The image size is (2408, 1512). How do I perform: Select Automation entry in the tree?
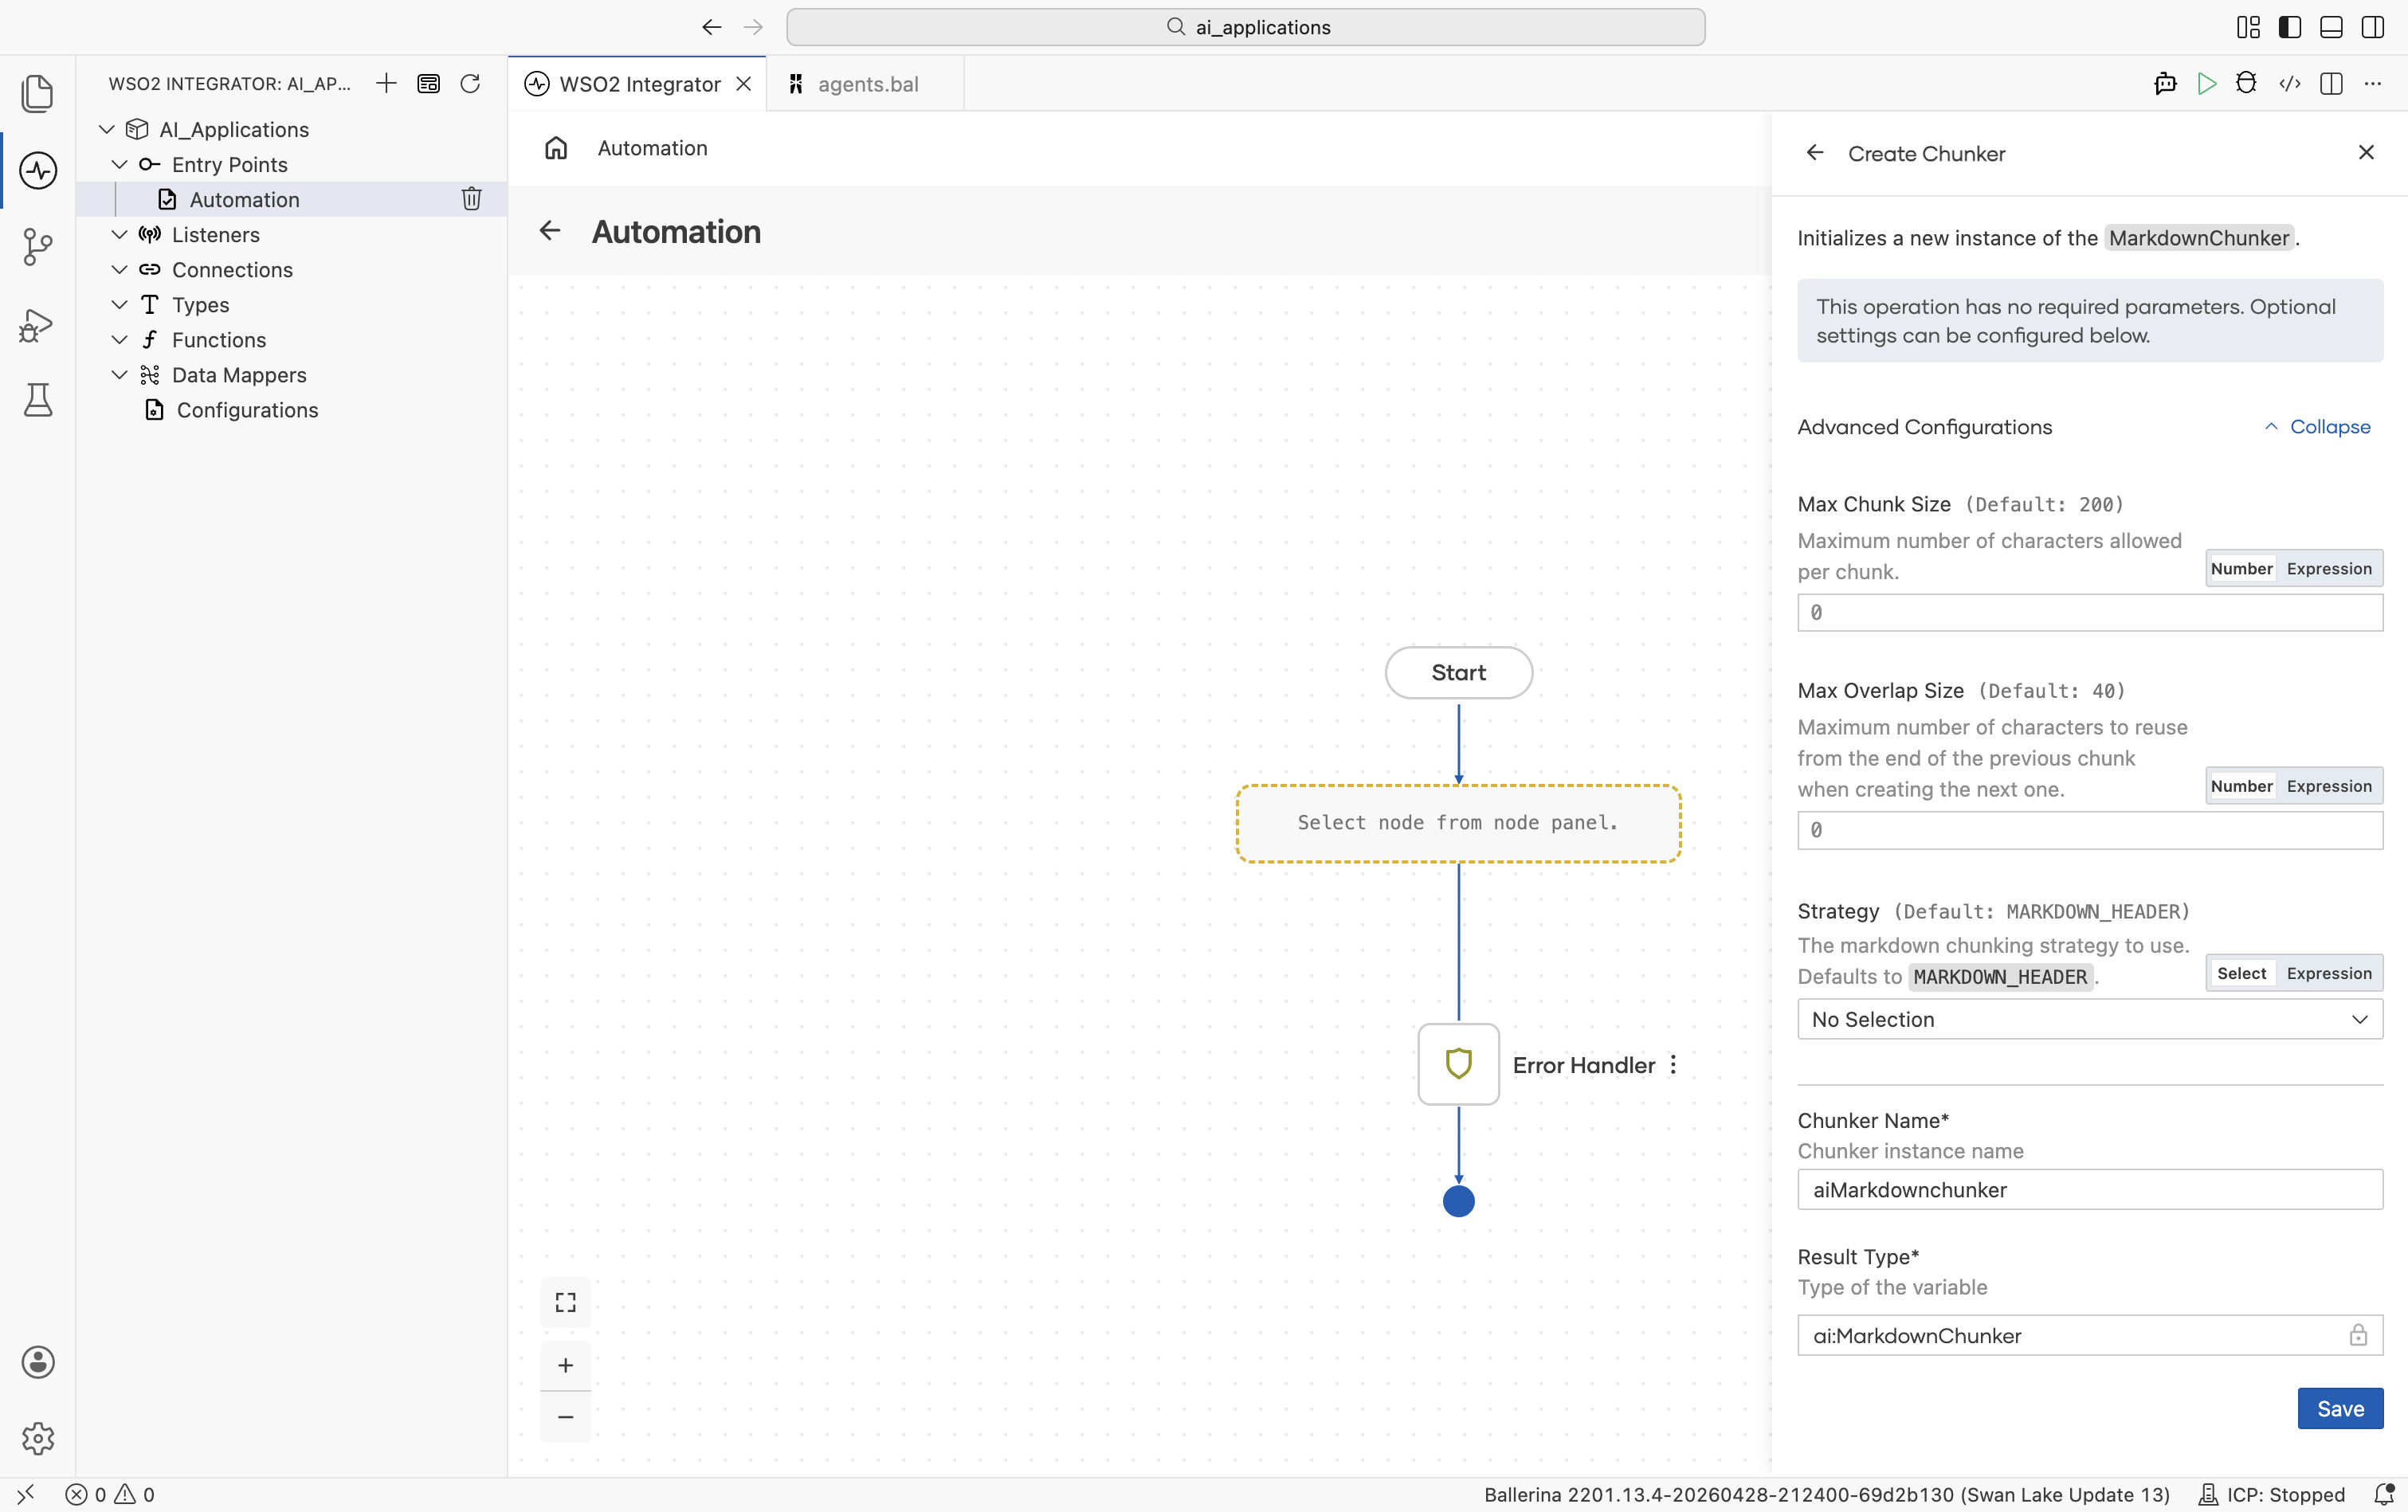(x=292, y=199)
